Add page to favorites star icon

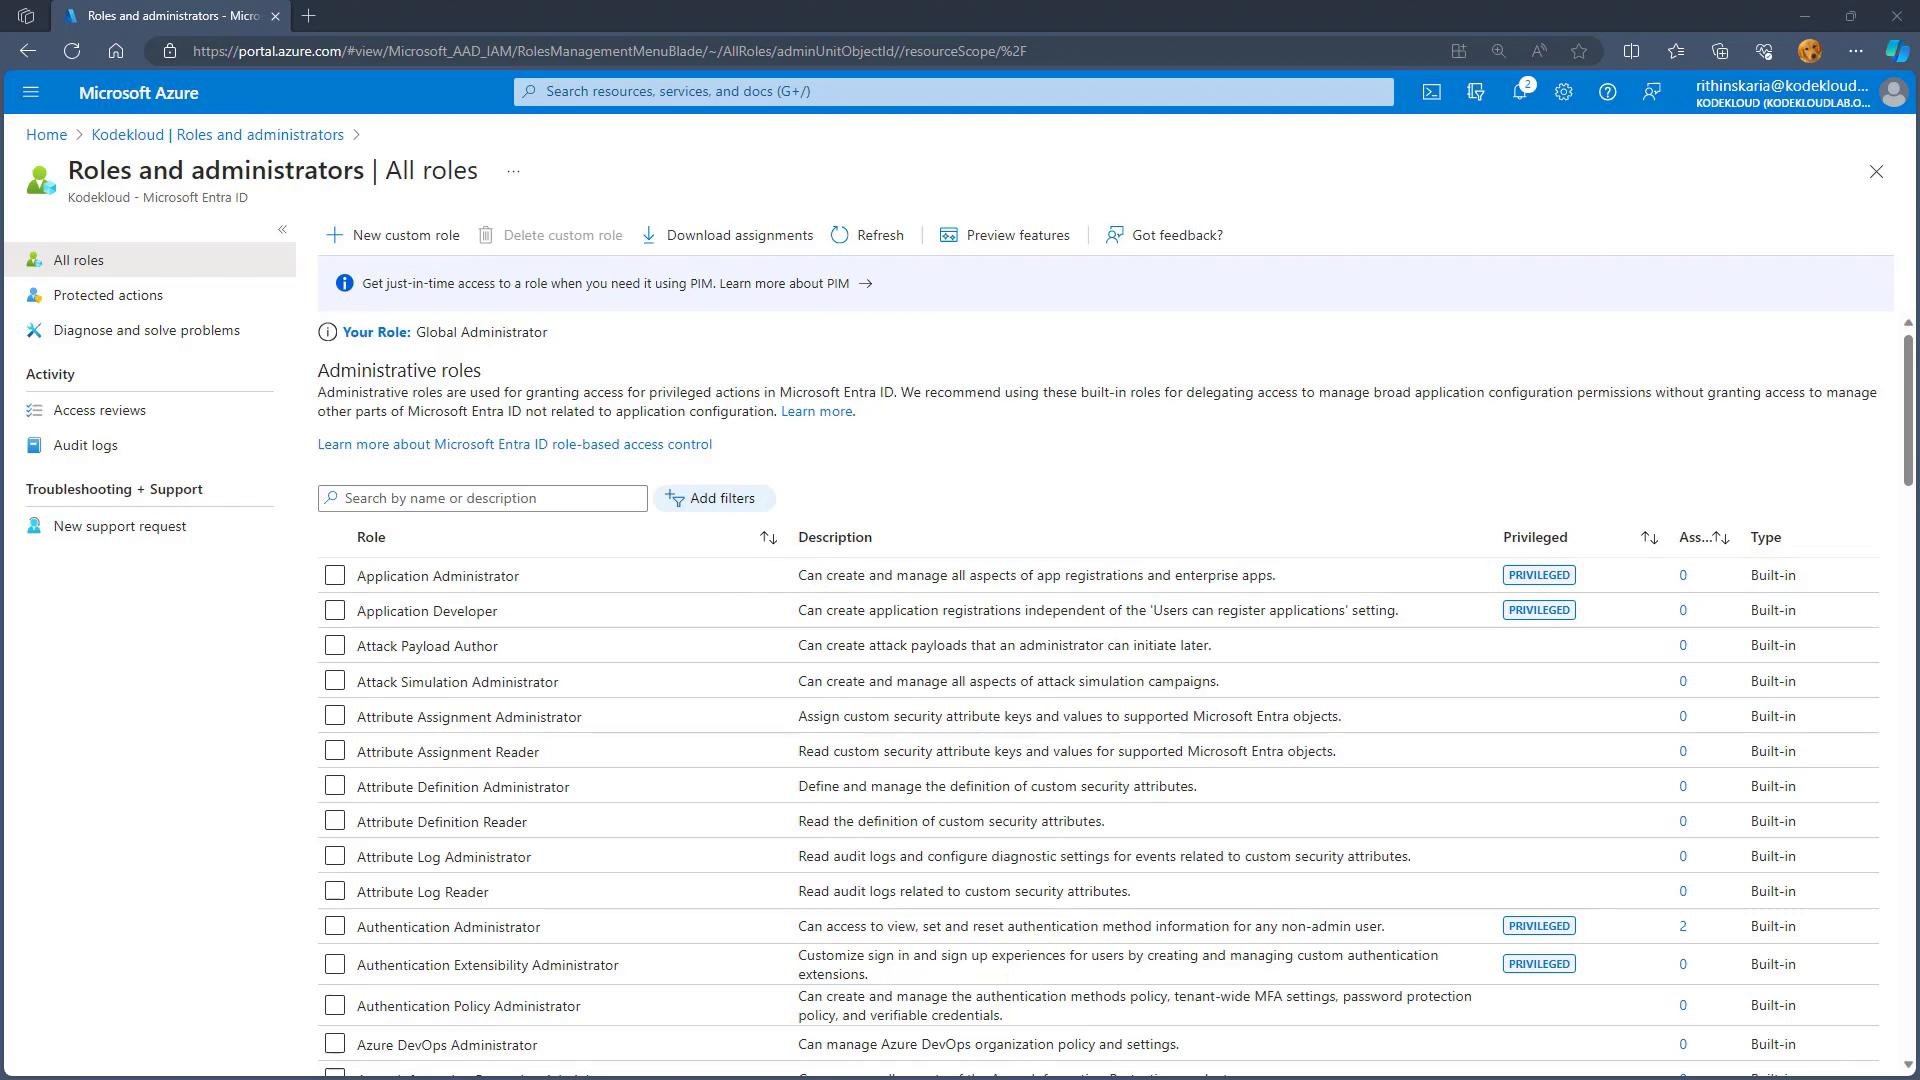point(1579,51)
